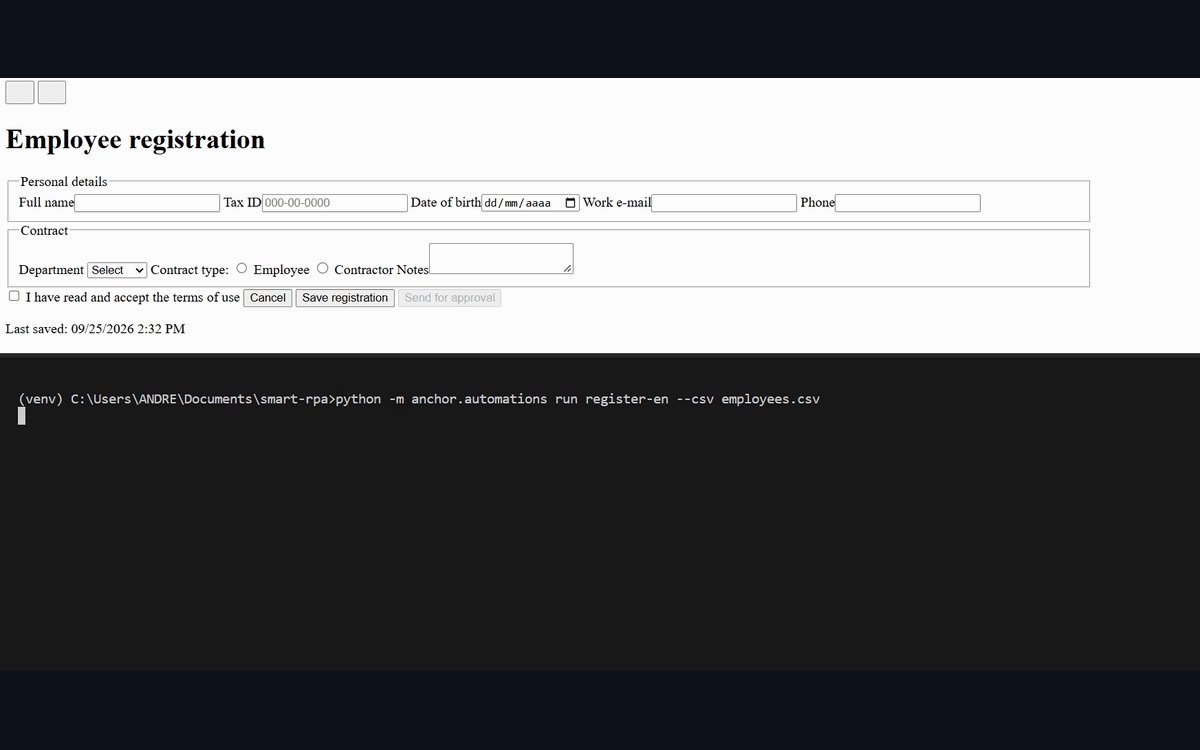Open the Date of birth calendar picker icon
The width and height of the screenshot is (1200, 750).
tap(571, 203)
